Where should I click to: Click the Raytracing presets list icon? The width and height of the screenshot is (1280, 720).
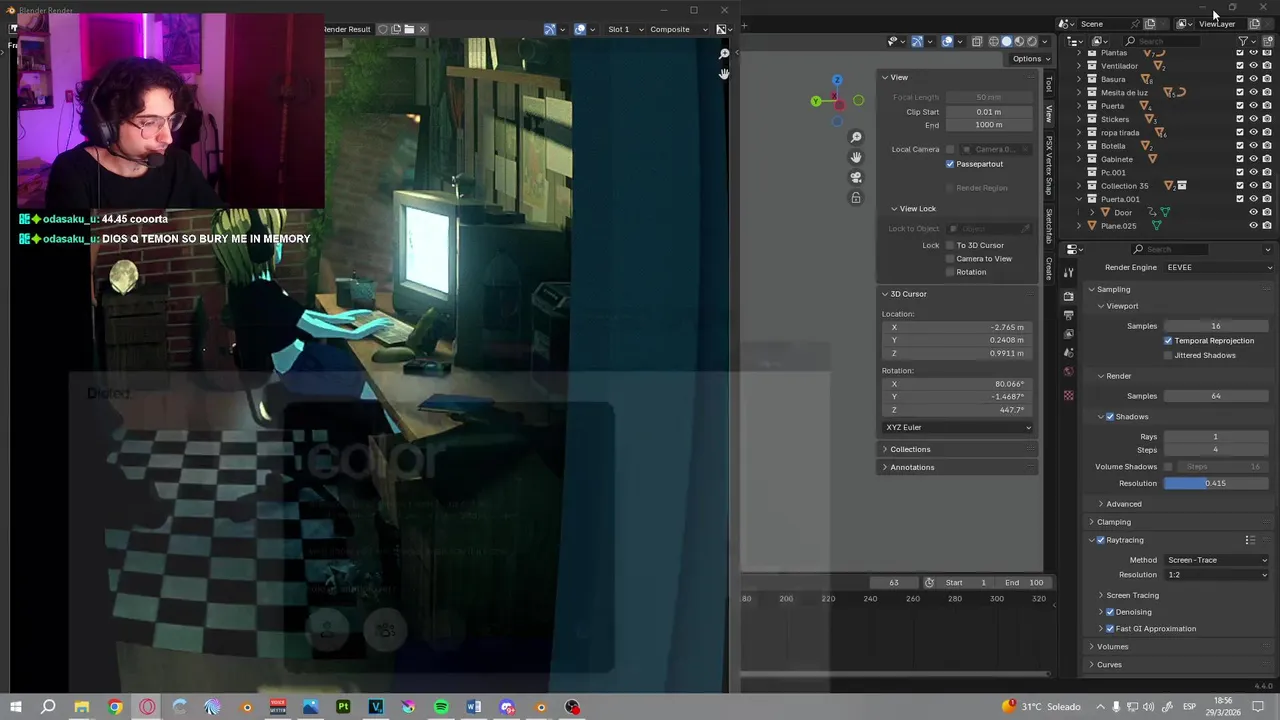tap(1249, 540)
